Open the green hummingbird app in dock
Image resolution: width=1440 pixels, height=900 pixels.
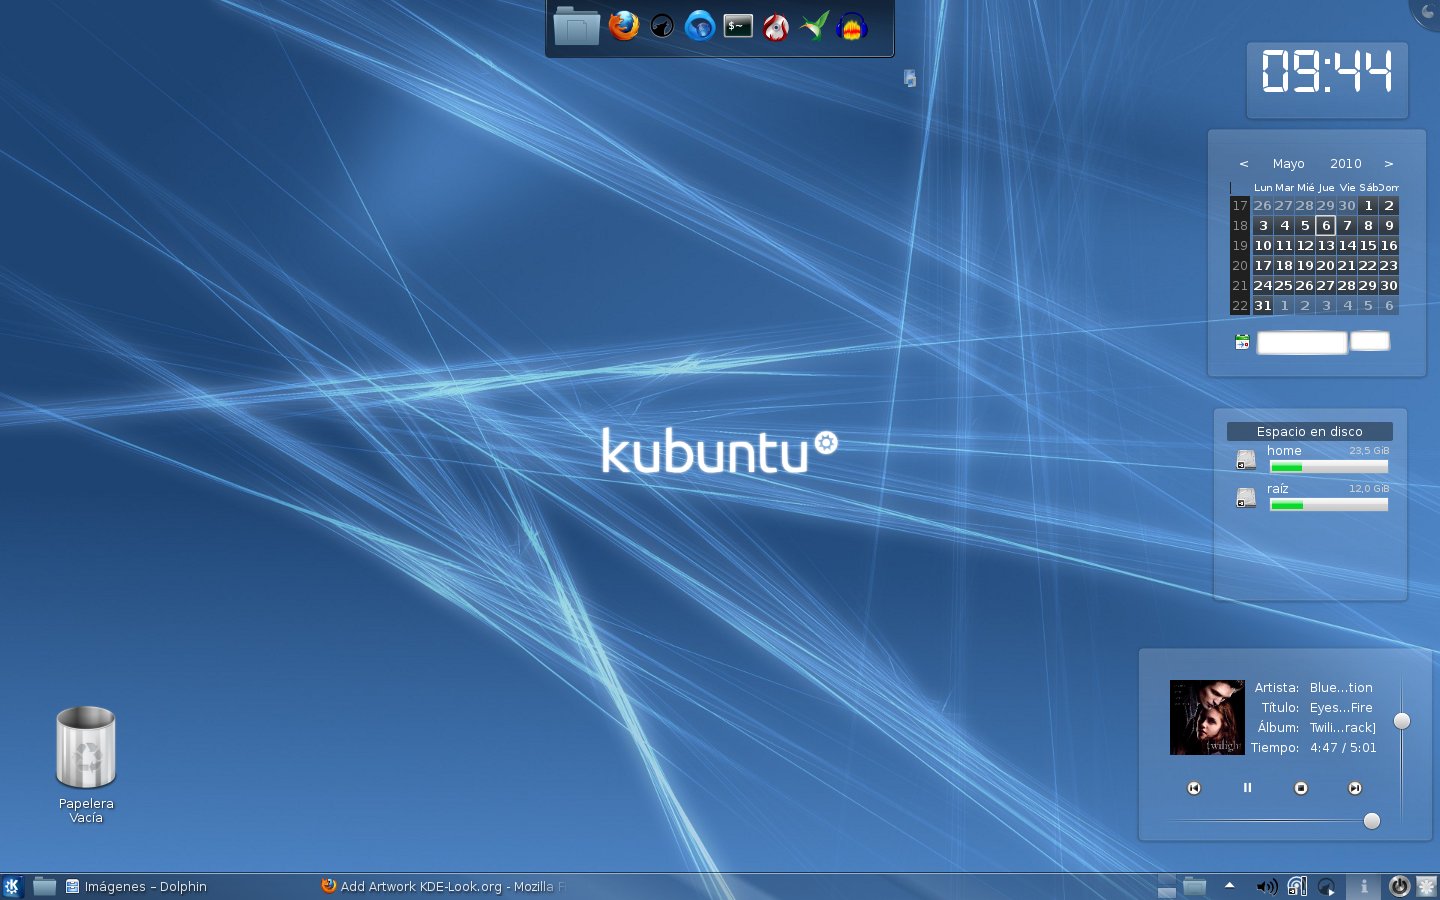tap(814, 26)
